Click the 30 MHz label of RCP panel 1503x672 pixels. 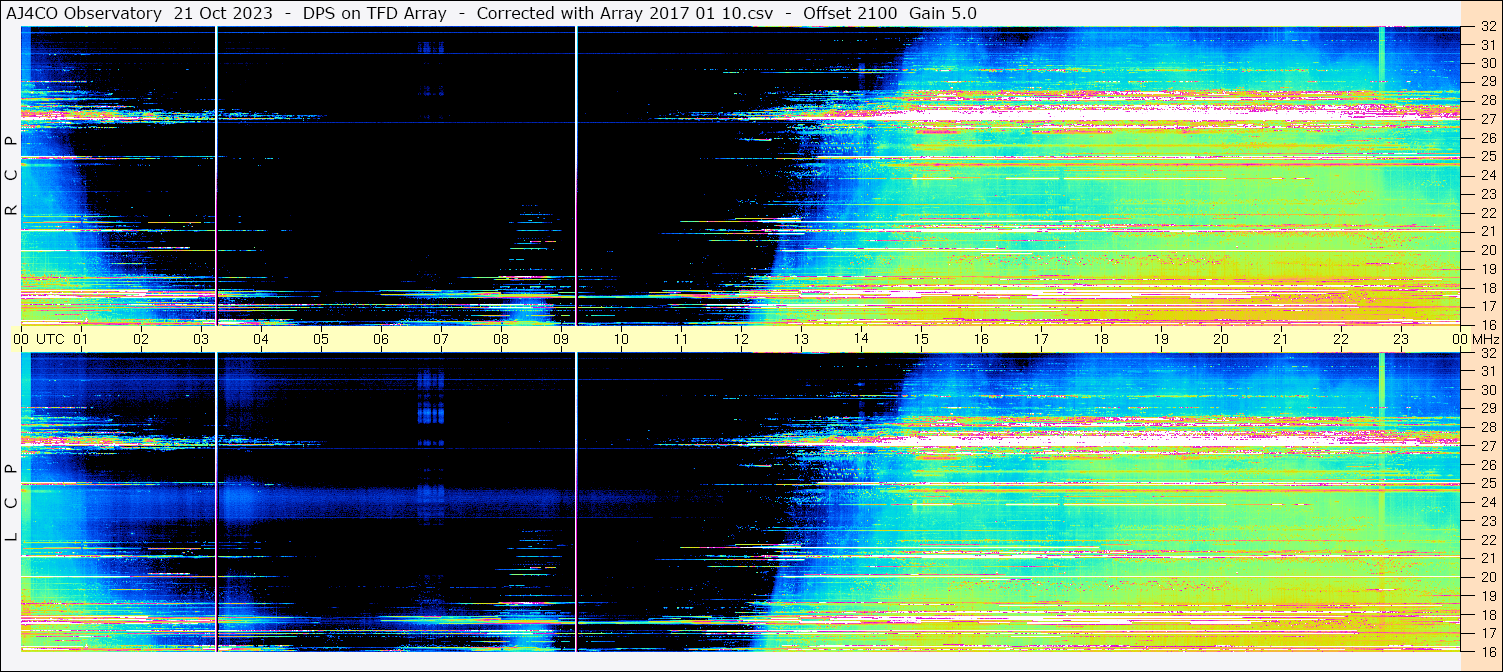coord(1487,62)
